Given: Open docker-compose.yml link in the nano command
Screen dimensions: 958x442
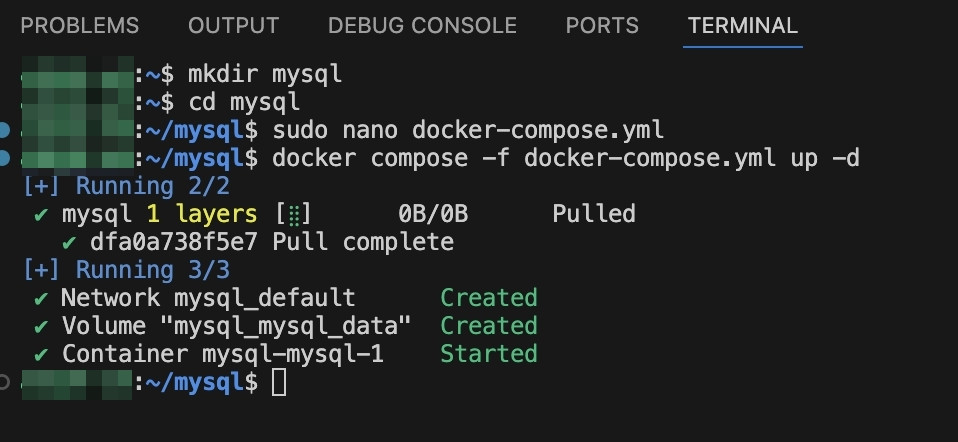Looking at the screenshot, I should [x=537, y=130].
